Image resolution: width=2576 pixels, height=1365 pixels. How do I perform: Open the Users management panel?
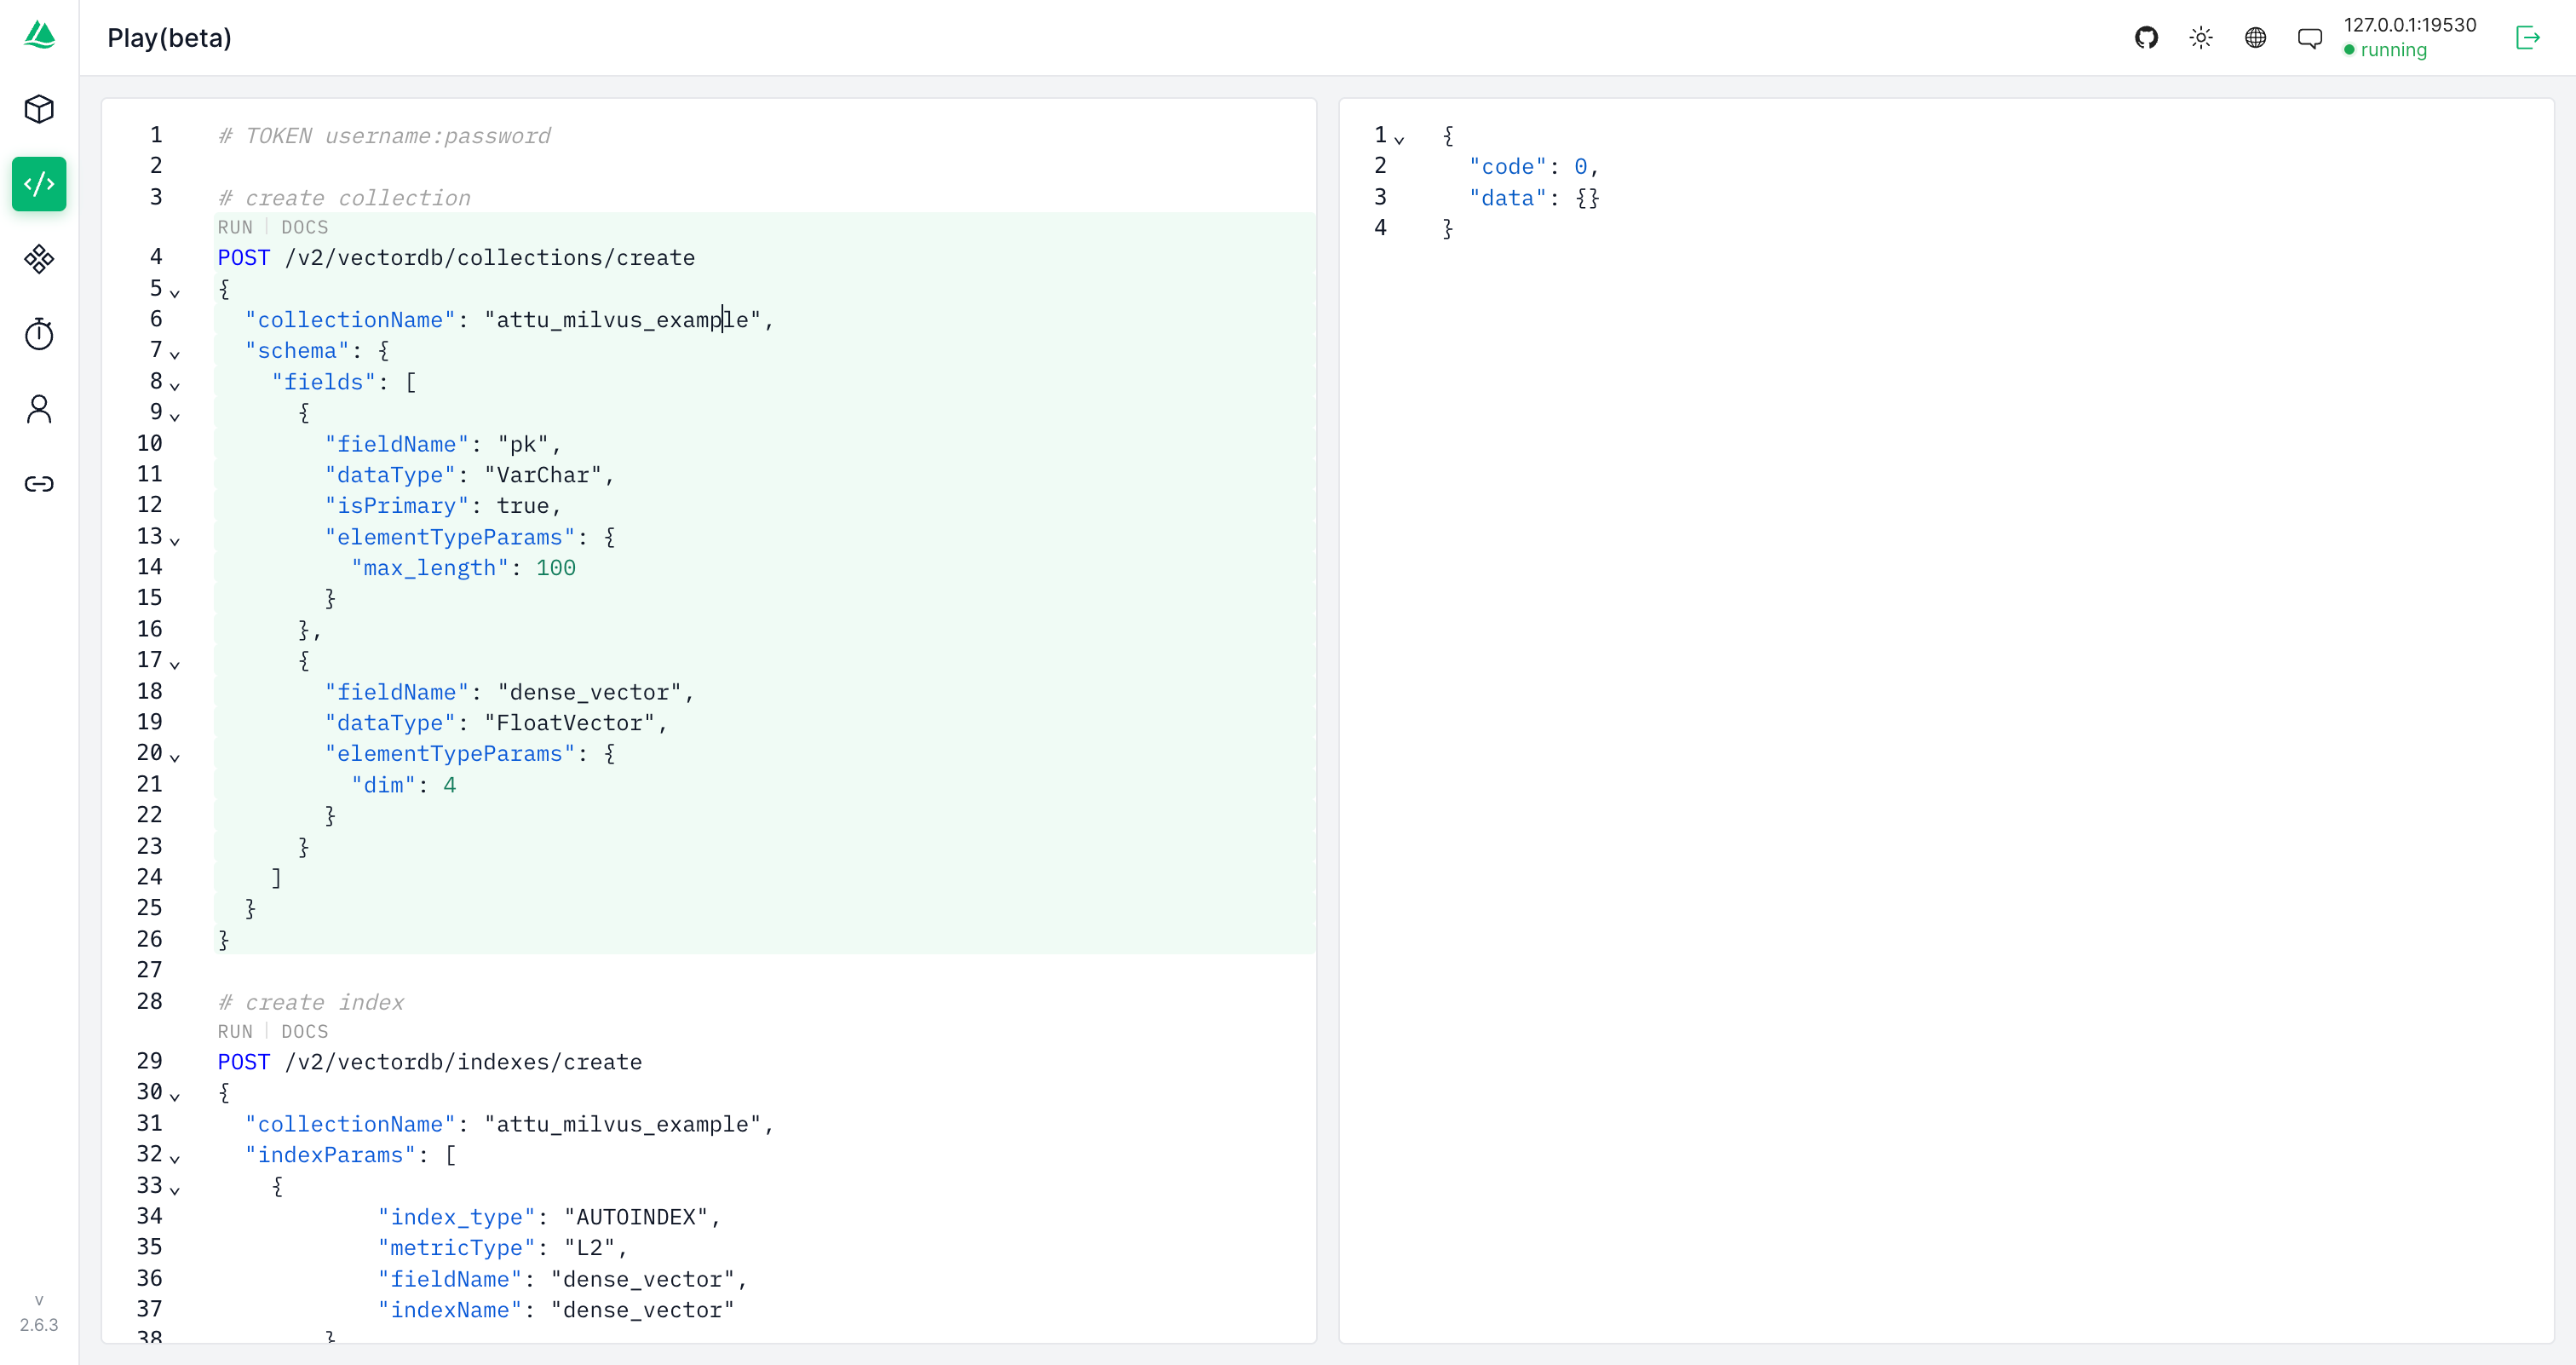tap(39, 409)
